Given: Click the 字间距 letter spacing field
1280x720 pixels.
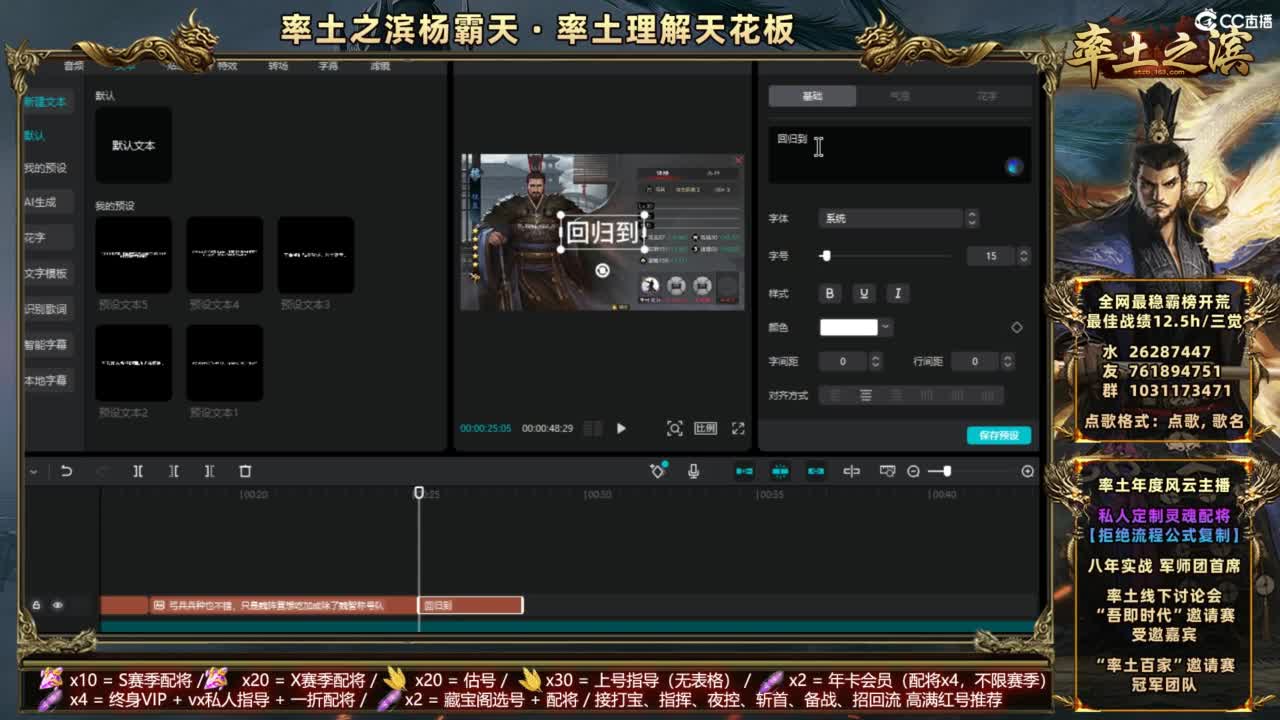Looking at the screenshot, I should click(843, 361).
